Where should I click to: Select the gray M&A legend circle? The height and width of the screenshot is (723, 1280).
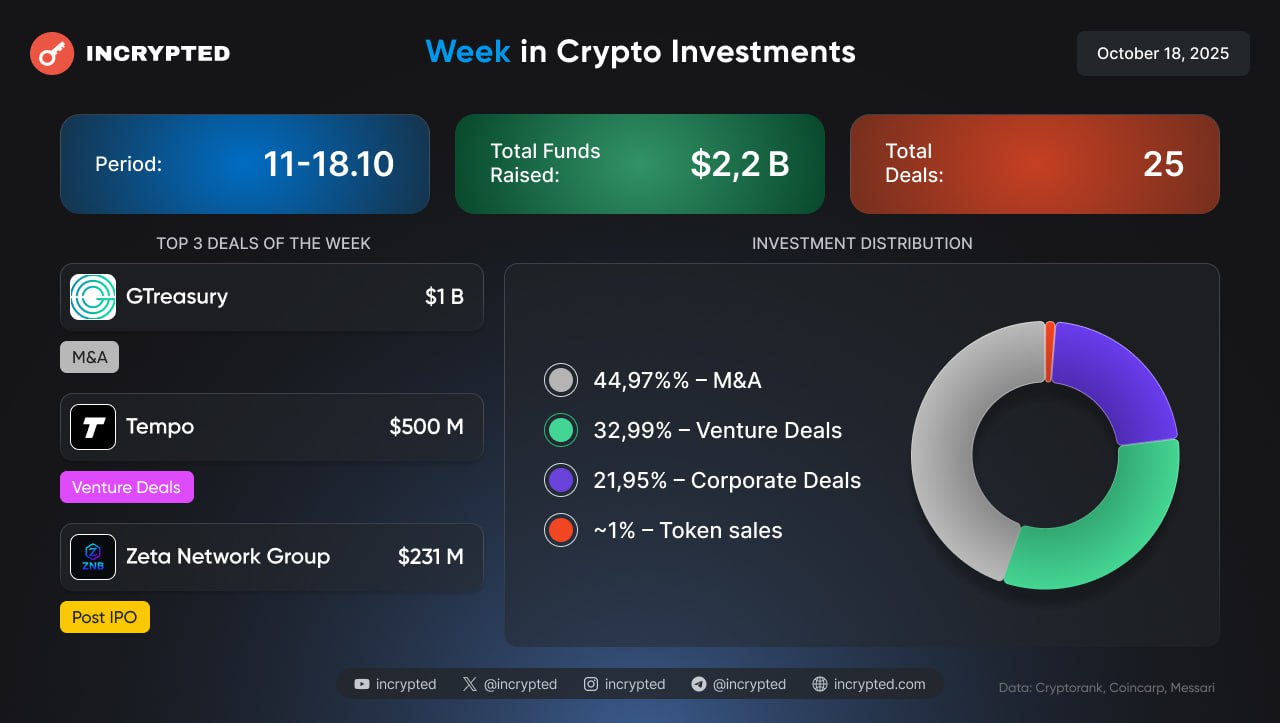coord(561,380)
